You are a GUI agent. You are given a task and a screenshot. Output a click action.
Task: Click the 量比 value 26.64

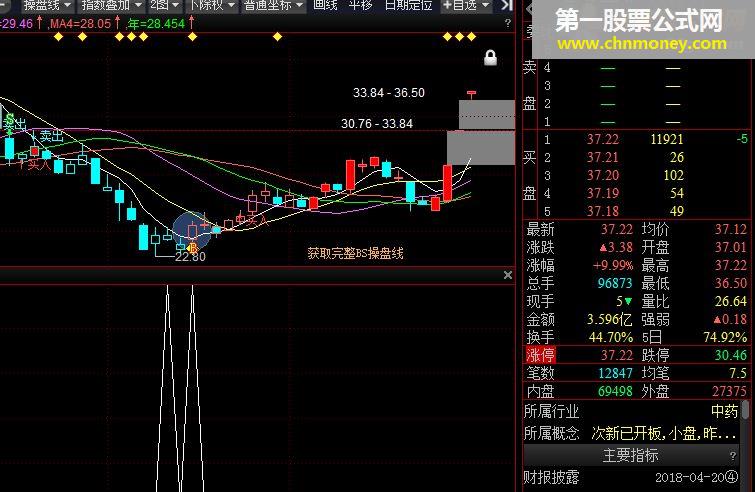(731, 301)
